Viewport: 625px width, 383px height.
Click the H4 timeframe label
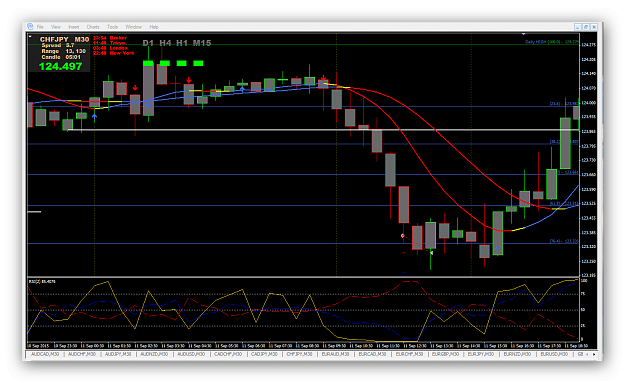165,43
